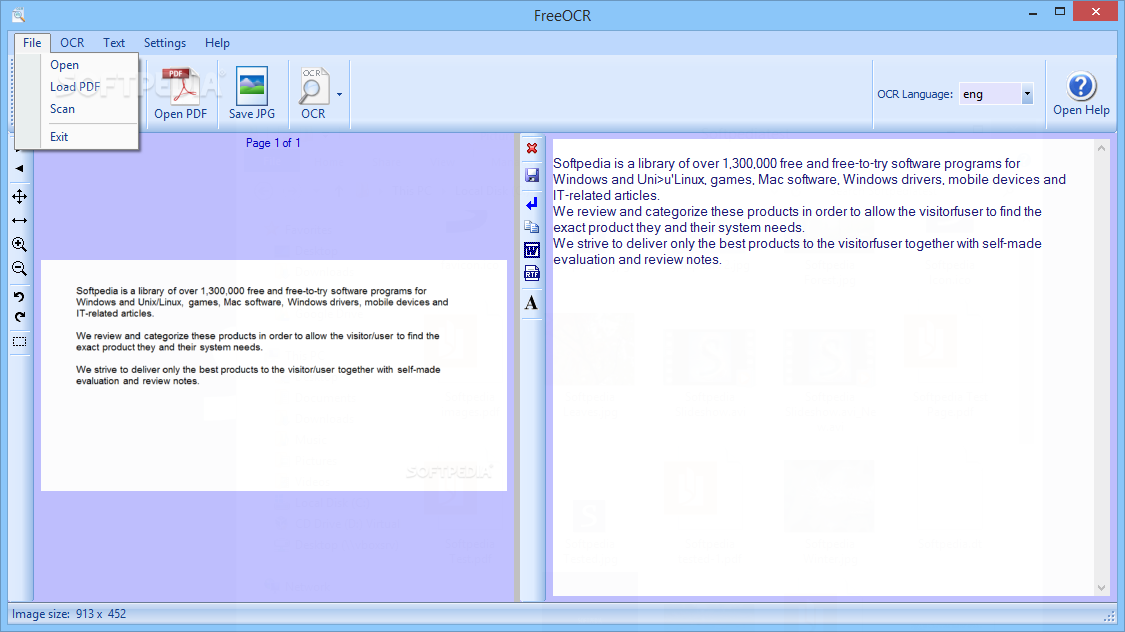Open the Settings menu
This screenshot has width=1125, height=632.
point(164,43)
